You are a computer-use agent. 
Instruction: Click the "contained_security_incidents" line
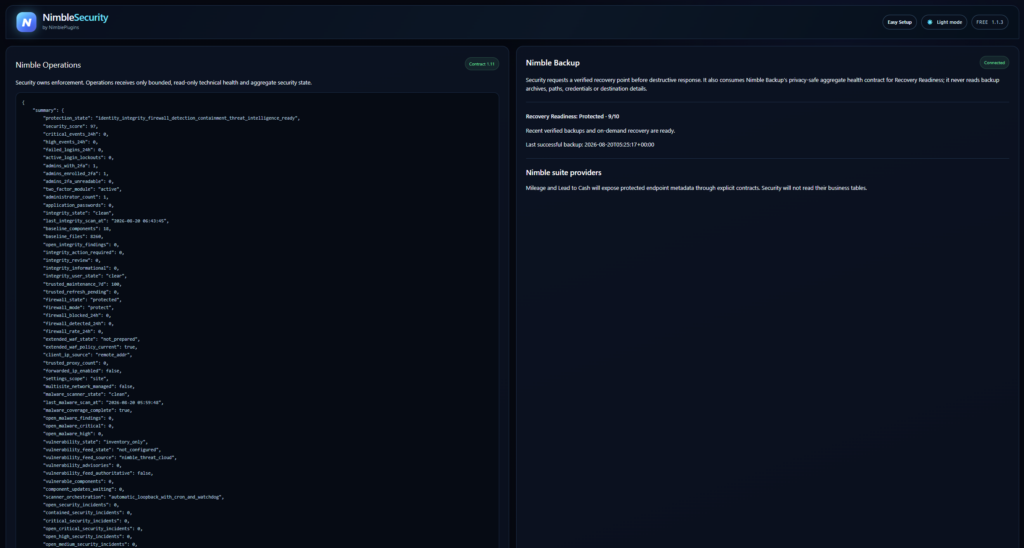[88, 513]
